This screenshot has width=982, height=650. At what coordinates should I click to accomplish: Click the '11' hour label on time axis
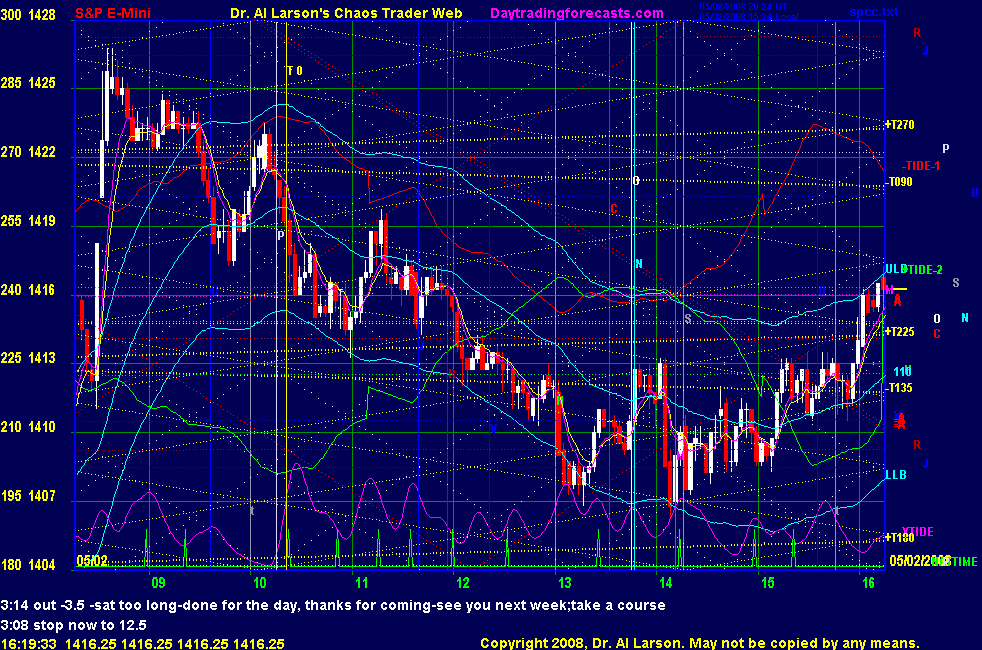coord(361,583)
